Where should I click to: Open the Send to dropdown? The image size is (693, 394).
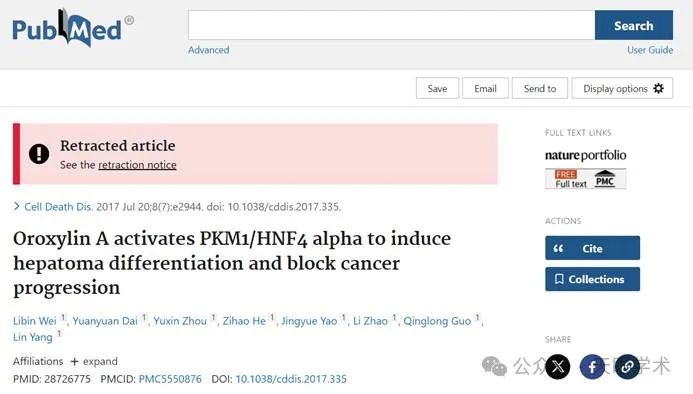[540, 88]
